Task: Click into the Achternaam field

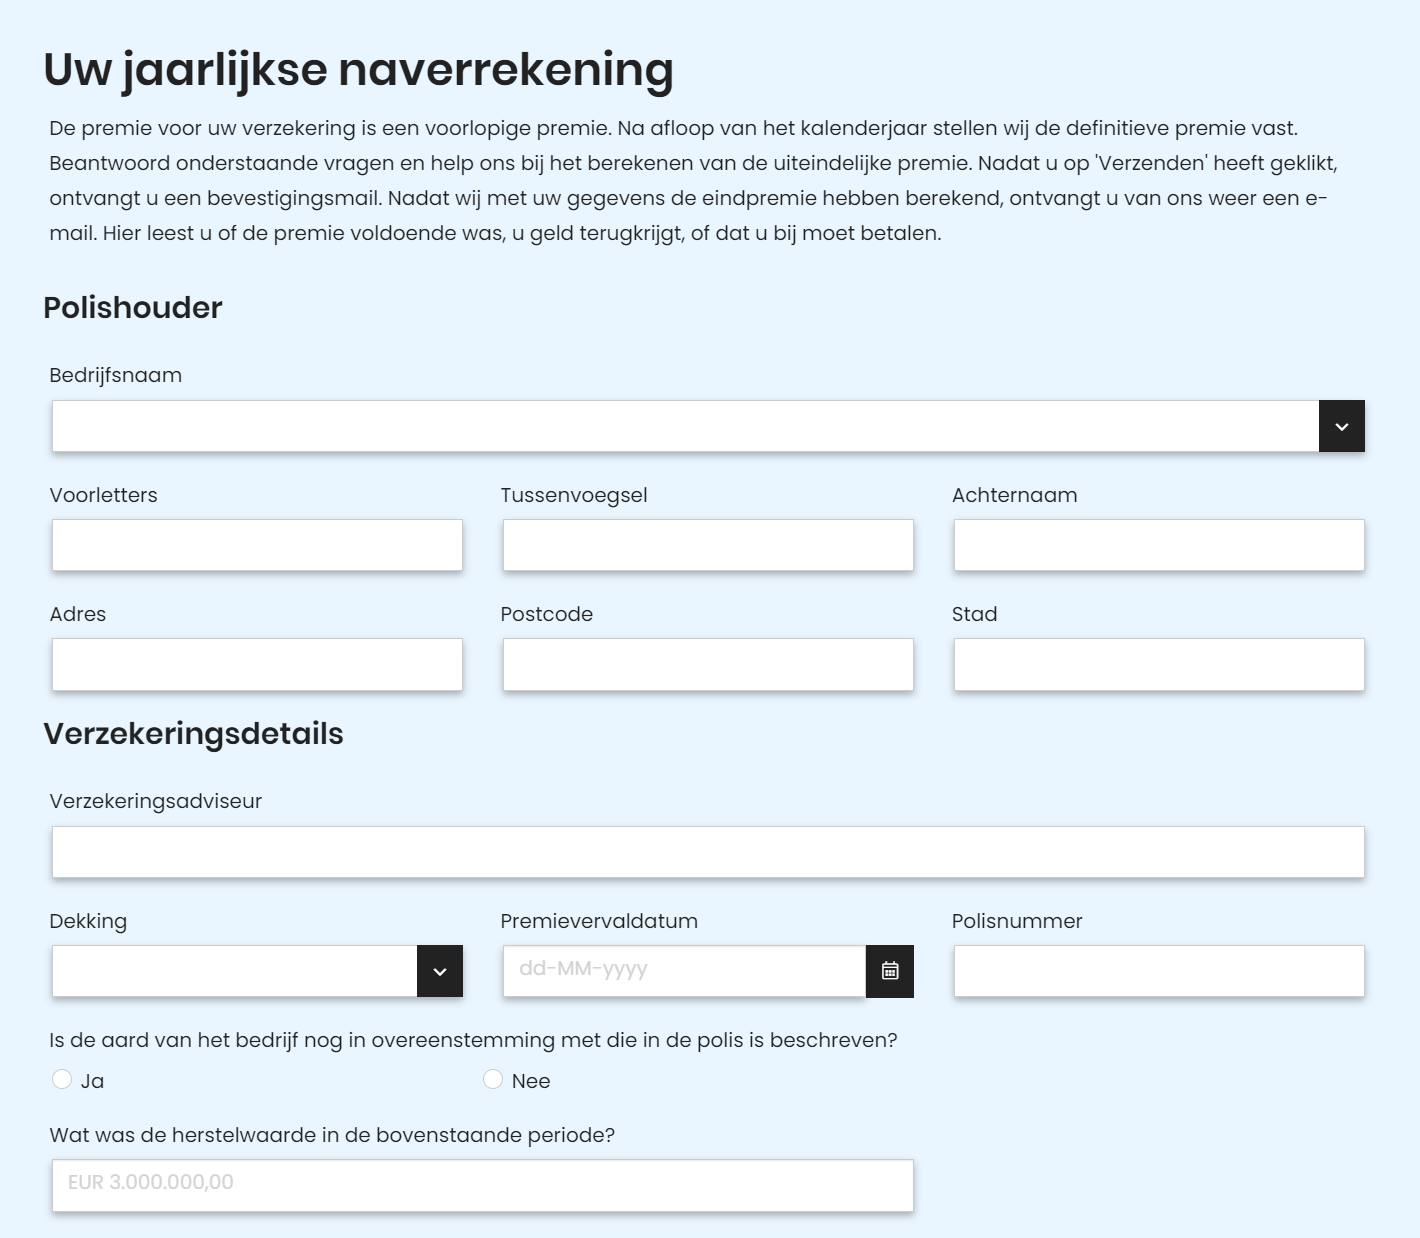Action: [1159, 545]
